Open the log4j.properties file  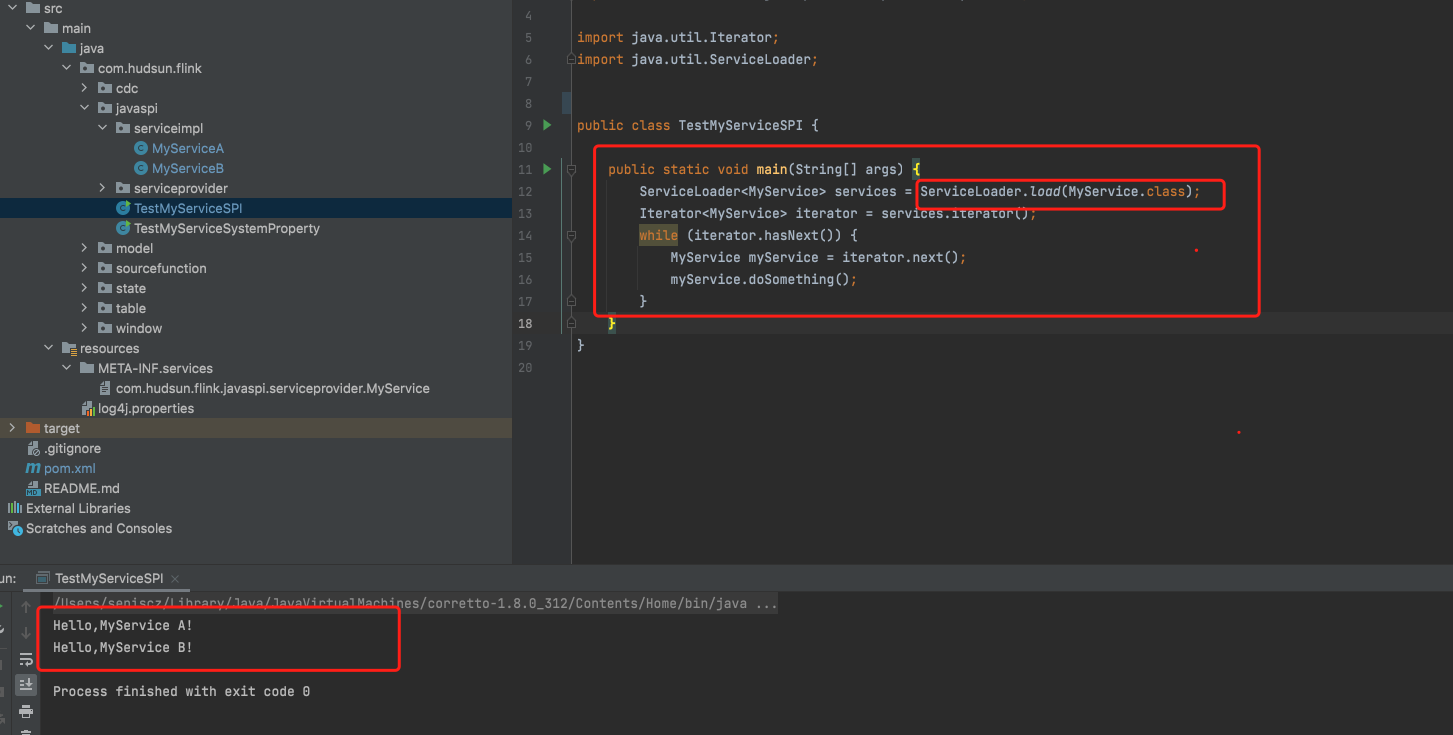[x=146, y=408]
